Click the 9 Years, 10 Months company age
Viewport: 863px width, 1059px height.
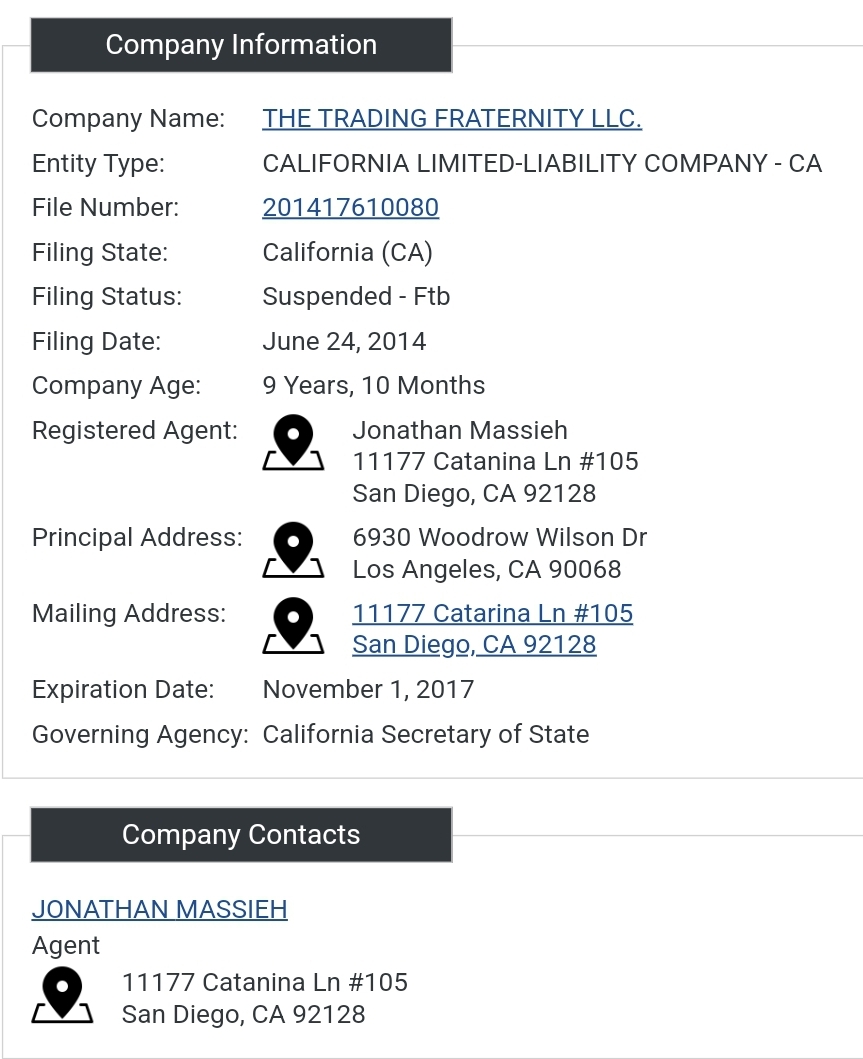click(373, 386)
